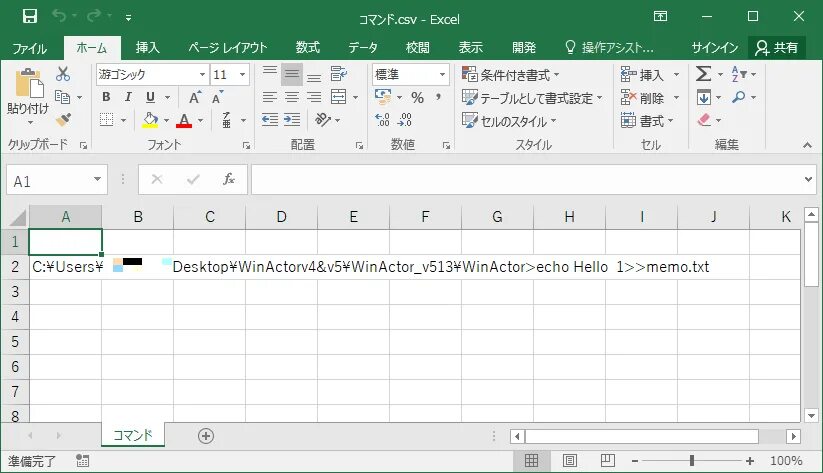Click the Copy icon

click(63, 97)
